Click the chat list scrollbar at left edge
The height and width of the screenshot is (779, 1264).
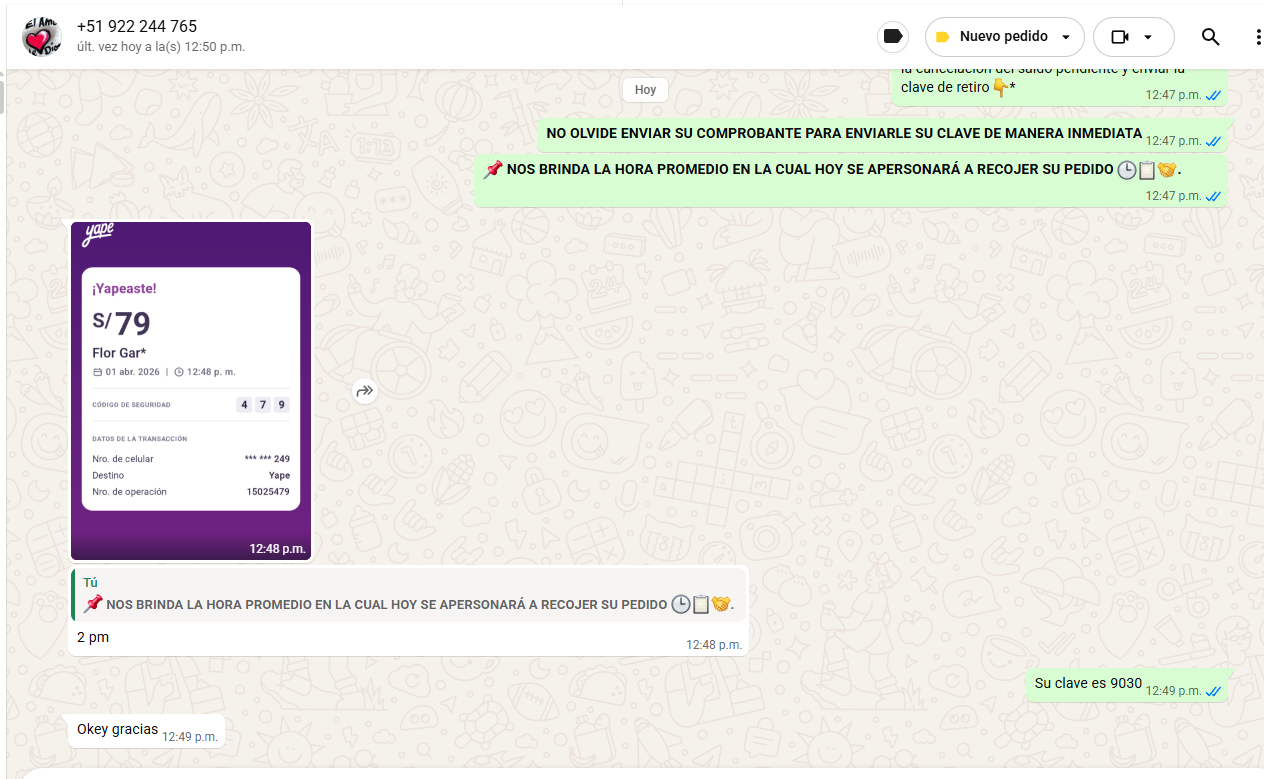[2, 97]
